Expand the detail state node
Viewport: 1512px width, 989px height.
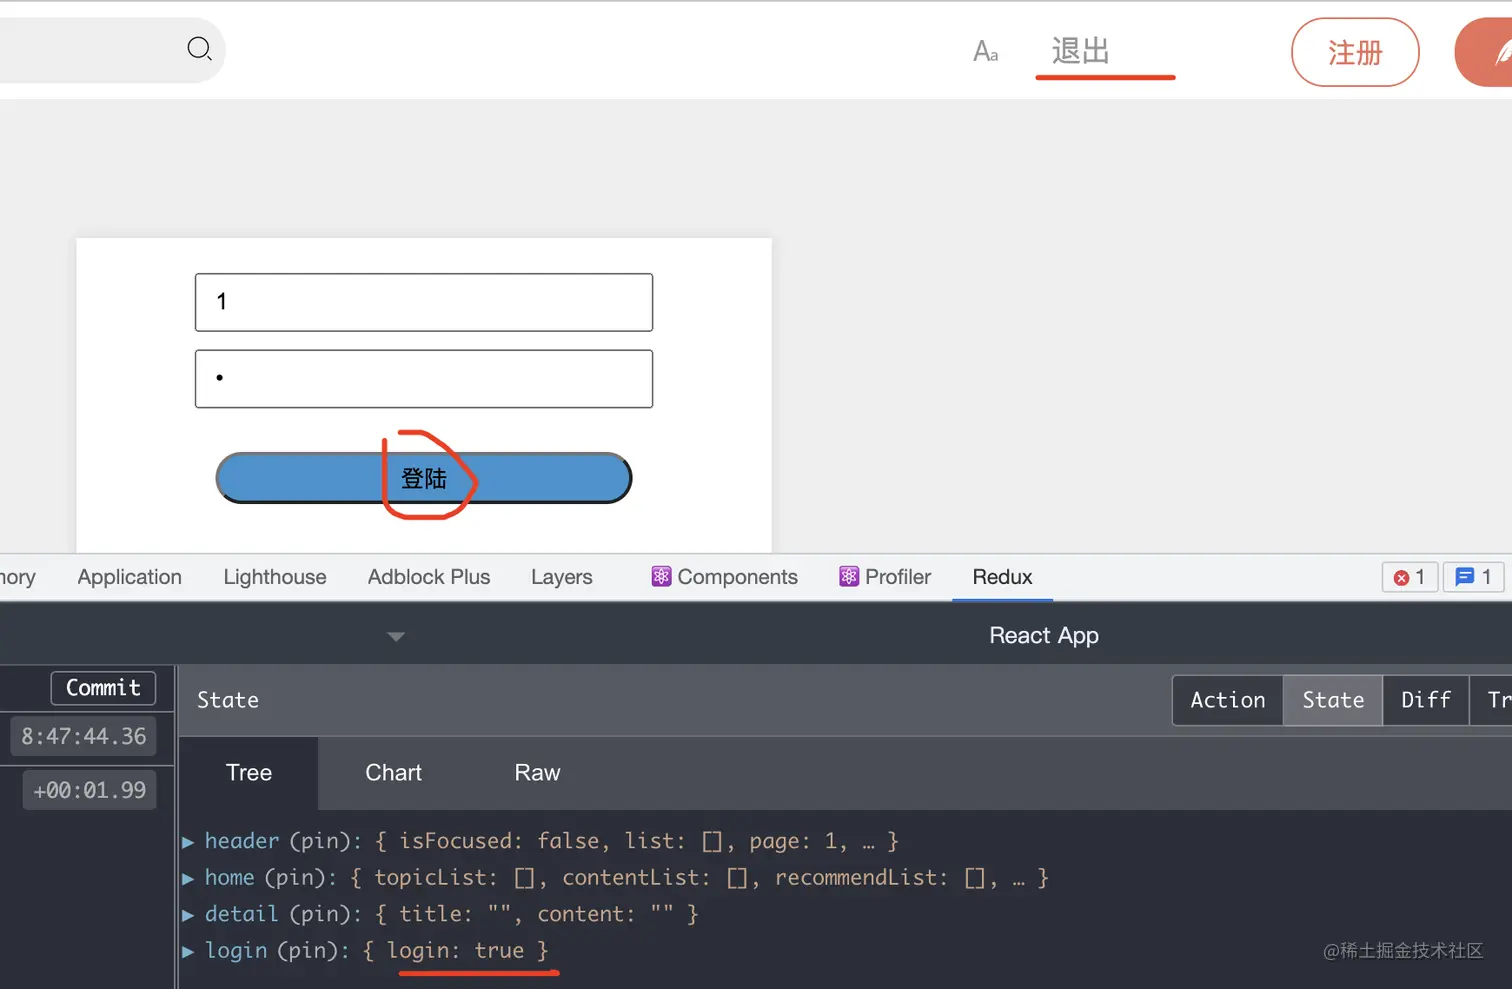point(188,915)
